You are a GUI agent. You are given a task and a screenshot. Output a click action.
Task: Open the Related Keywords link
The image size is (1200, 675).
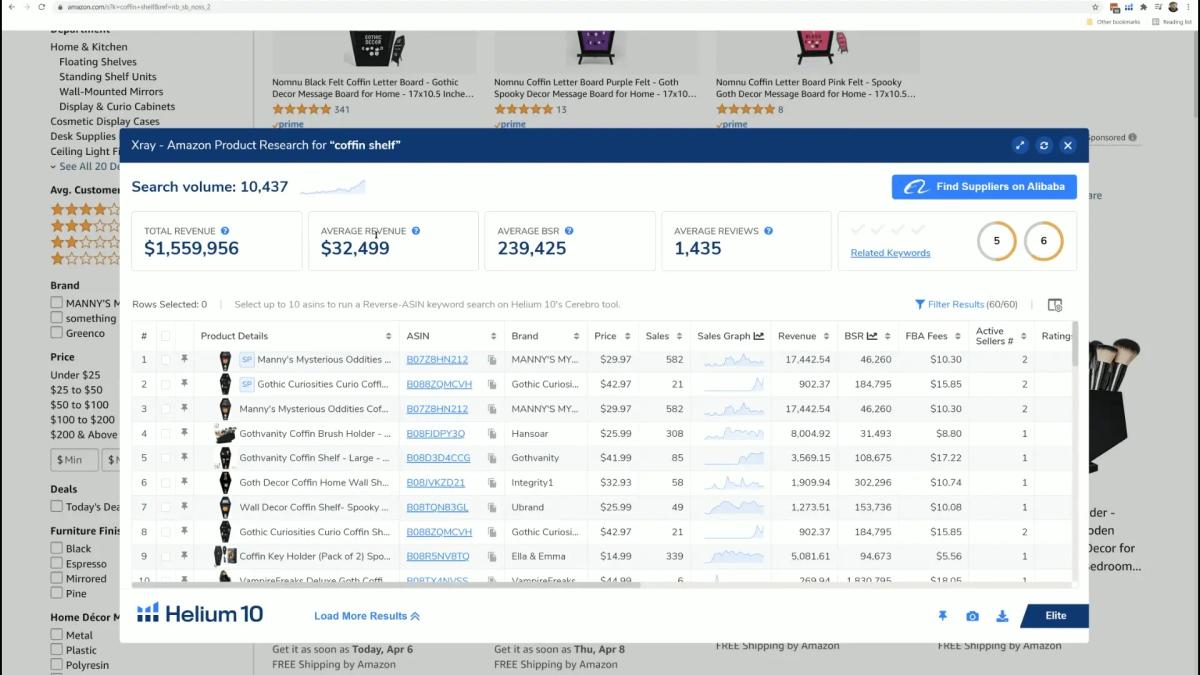889,252
